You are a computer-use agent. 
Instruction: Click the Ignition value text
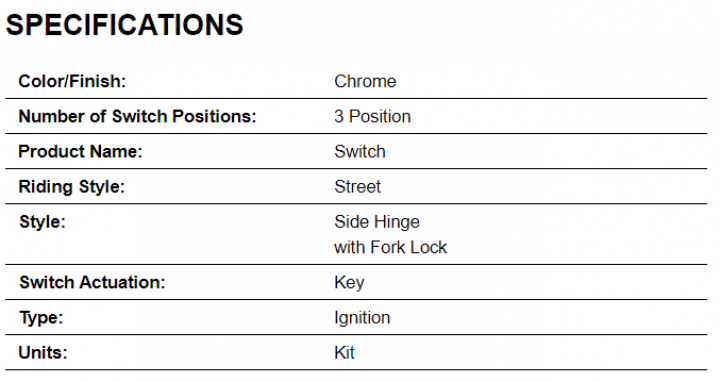[x=362, y=318]
